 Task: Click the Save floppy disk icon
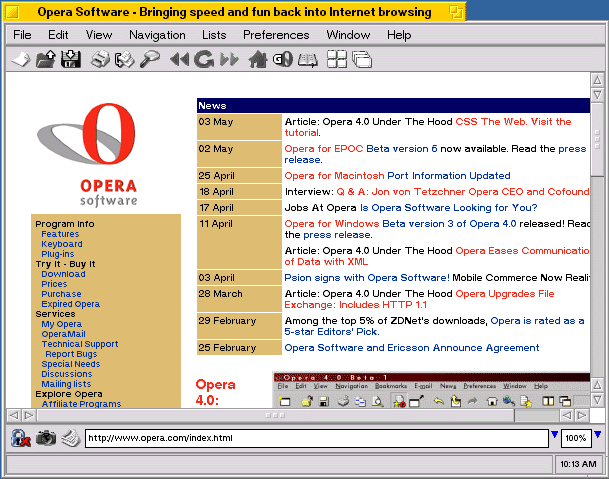tap(71, 59)
